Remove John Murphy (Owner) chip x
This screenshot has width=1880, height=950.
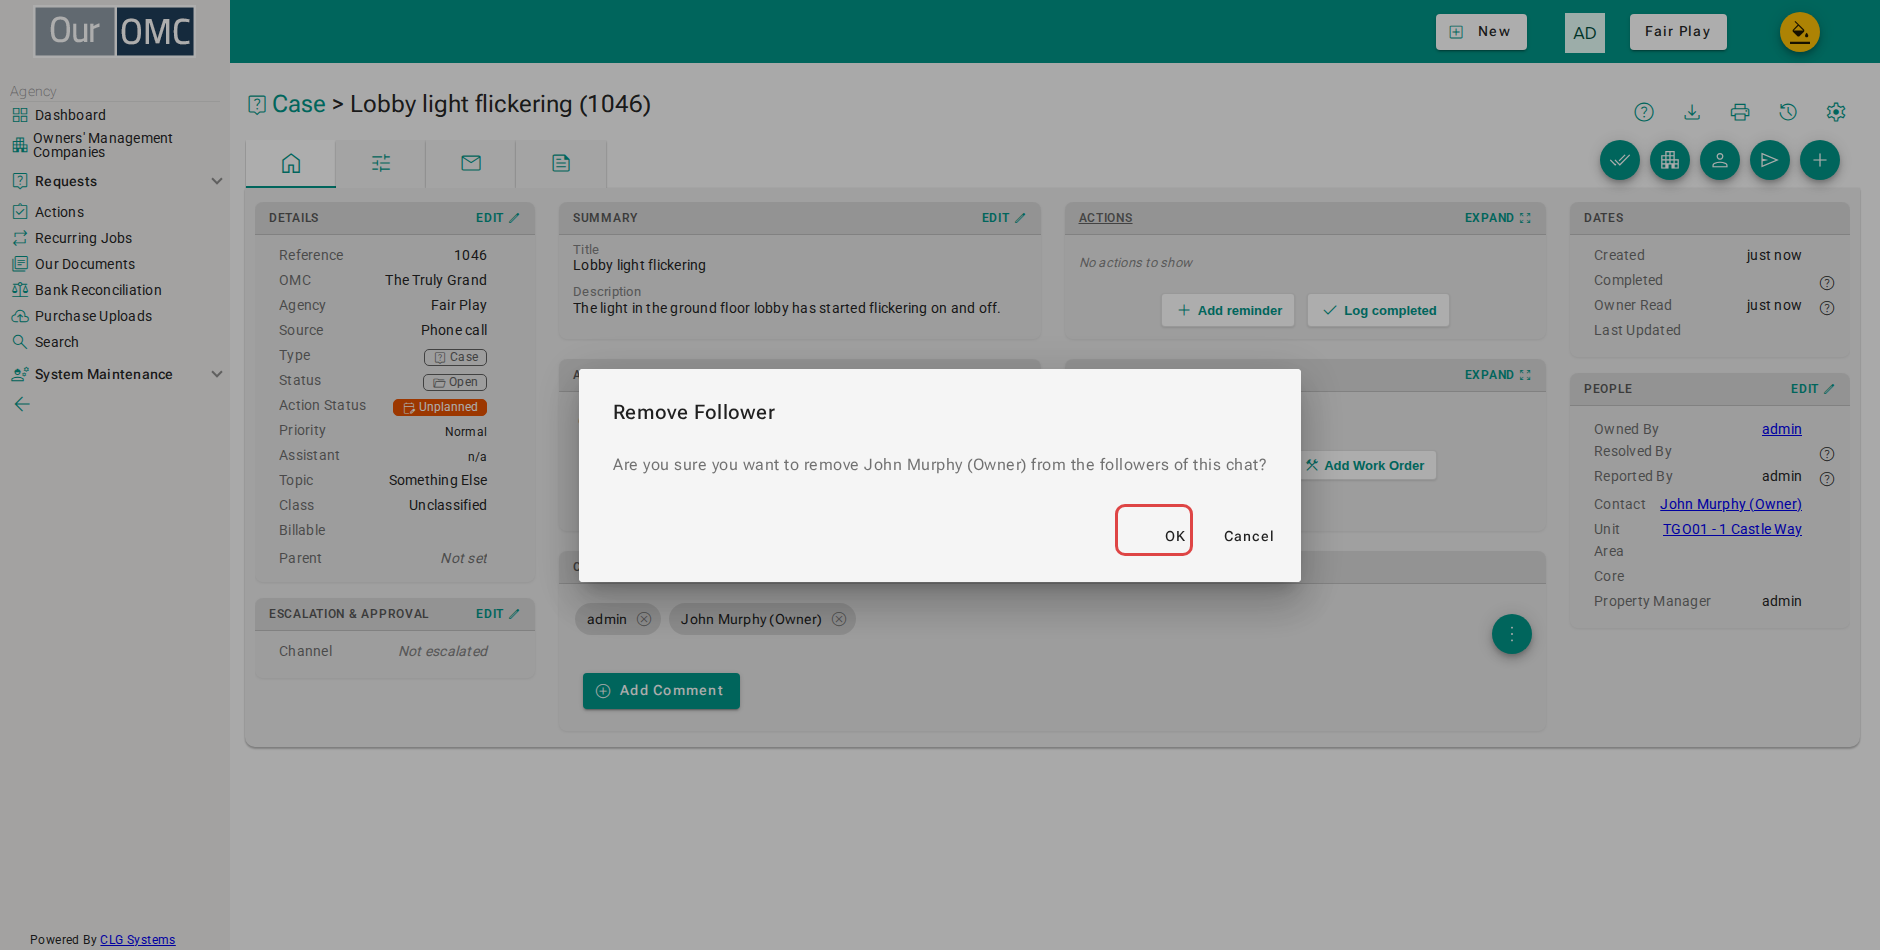point(839,619)
